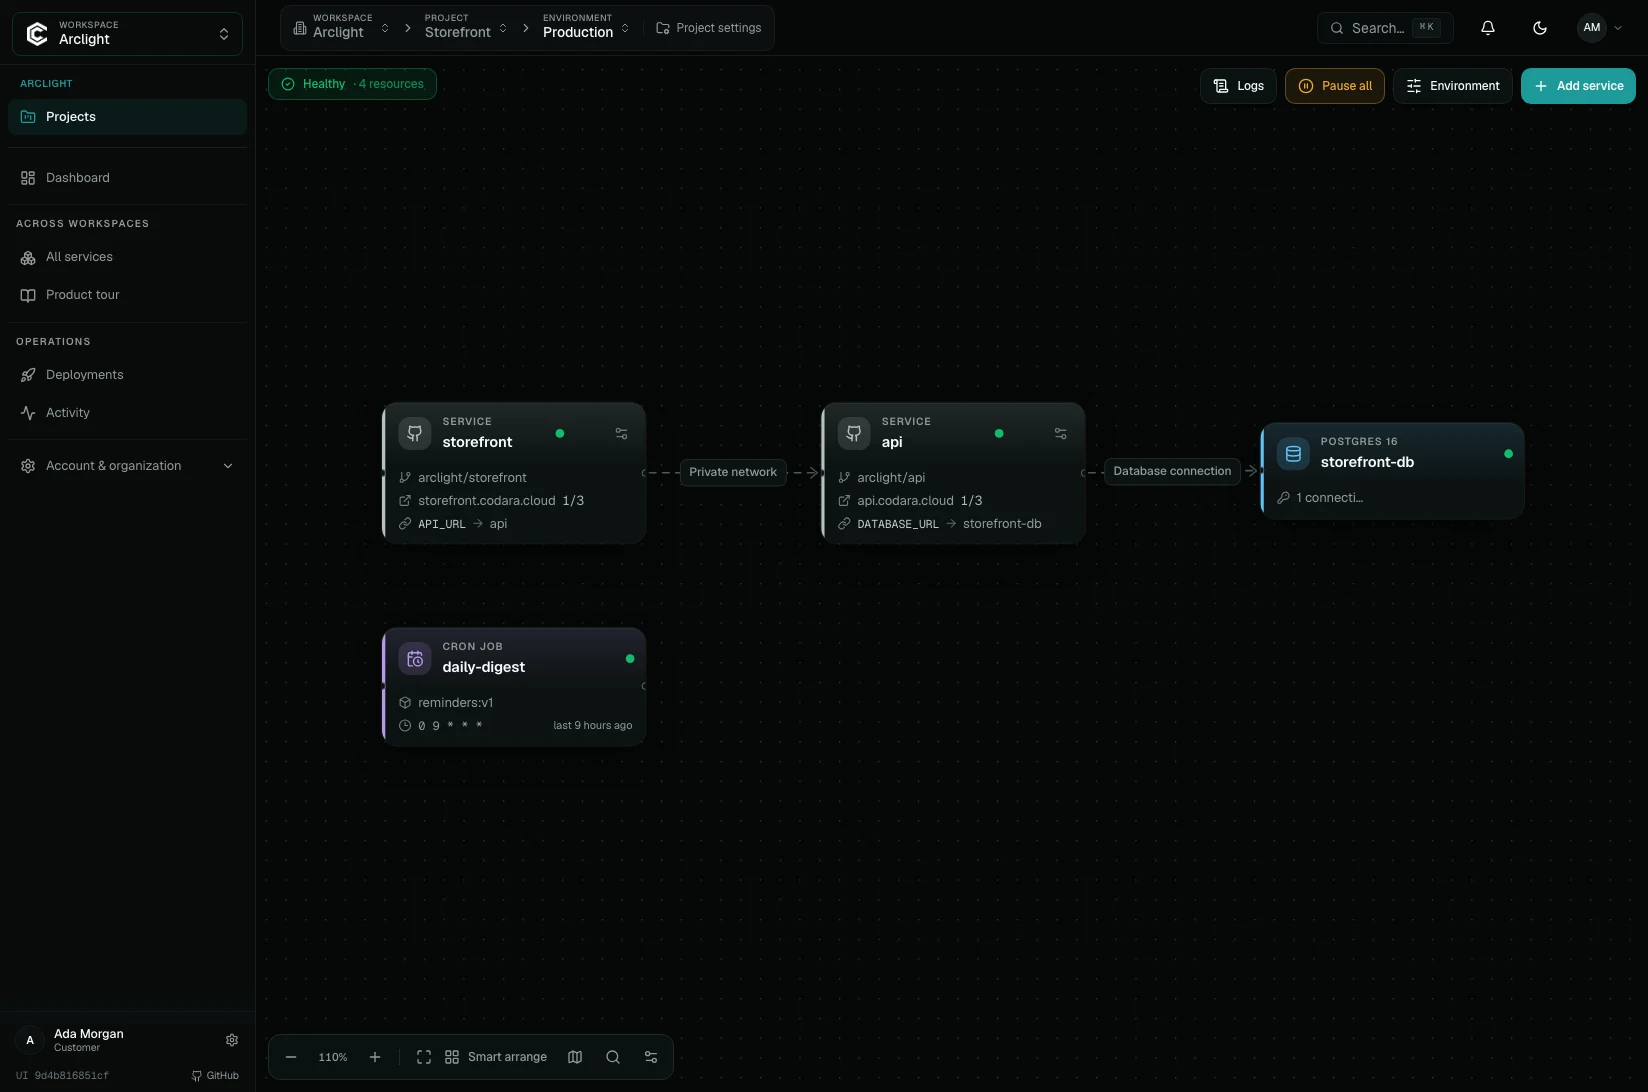Click the 110% zoom level

click(x=333, y=1057)
